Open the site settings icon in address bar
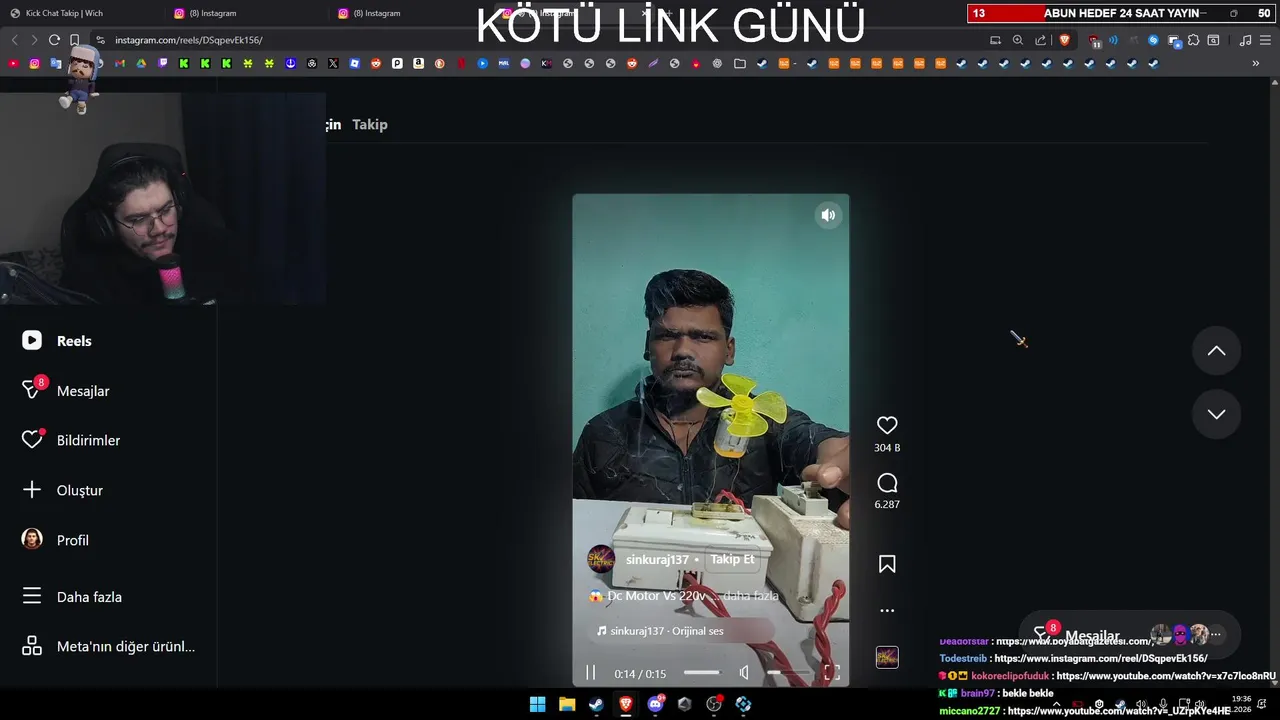 click(x=100, y=40)
